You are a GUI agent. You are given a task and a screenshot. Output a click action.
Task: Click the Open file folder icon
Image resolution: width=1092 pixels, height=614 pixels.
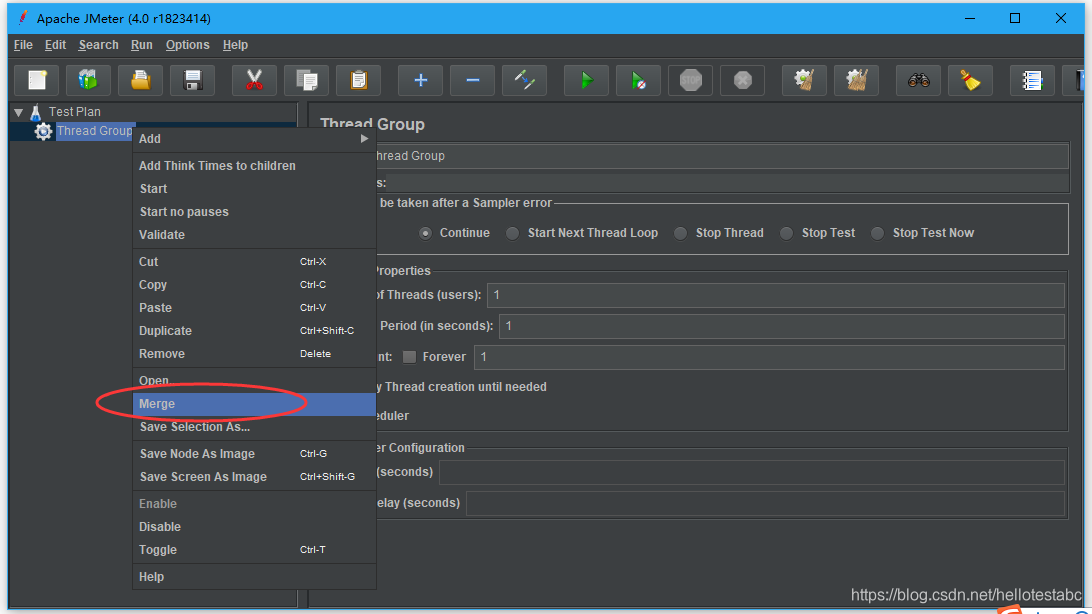point(141,81)
